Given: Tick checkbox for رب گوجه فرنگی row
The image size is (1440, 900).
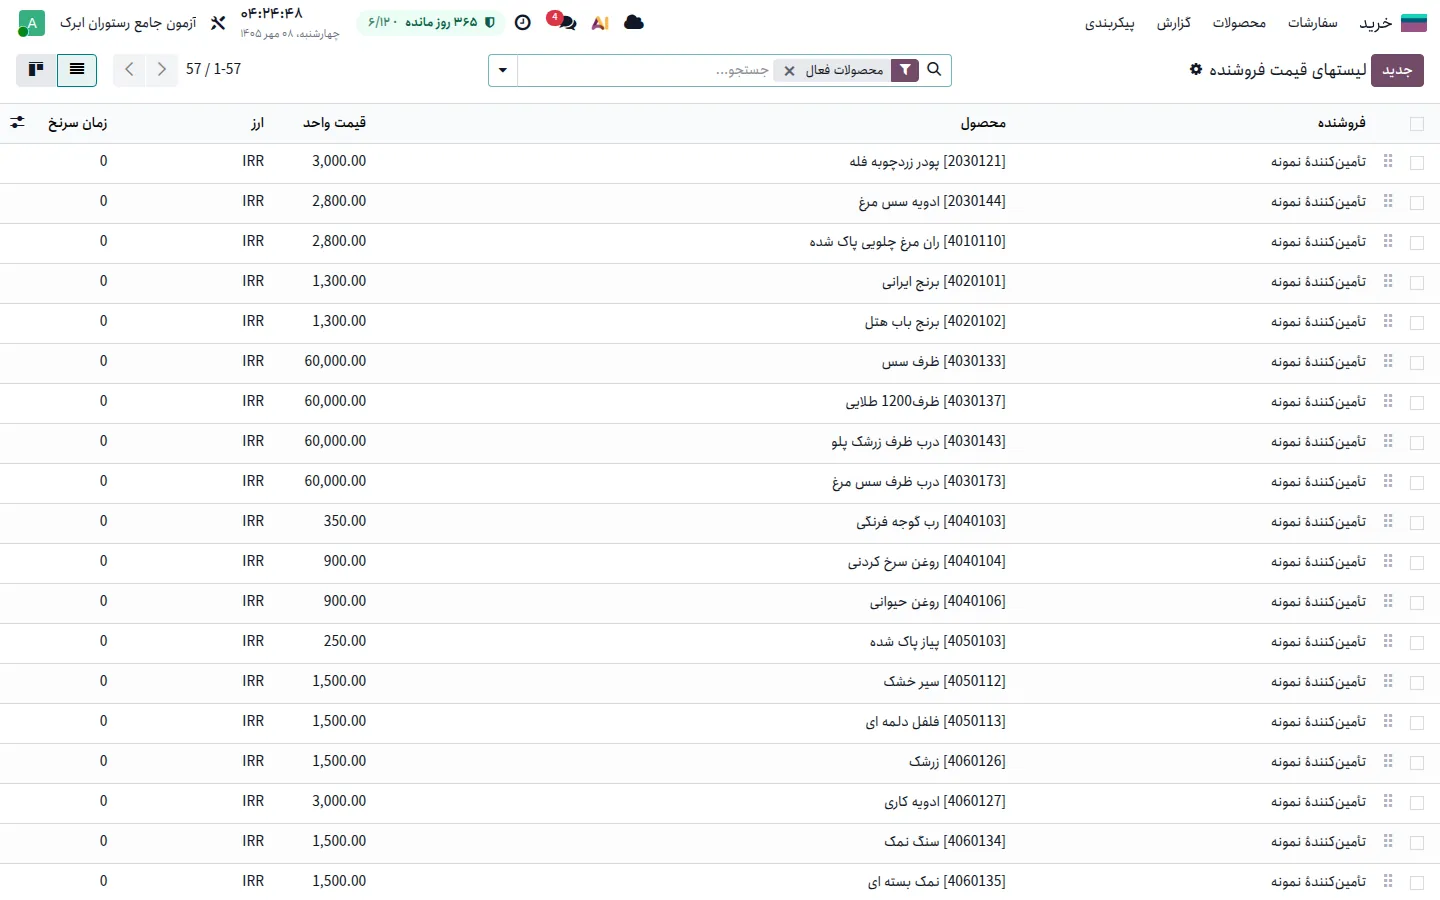Looking at the screenshot, I should (x=1416, y=523).
